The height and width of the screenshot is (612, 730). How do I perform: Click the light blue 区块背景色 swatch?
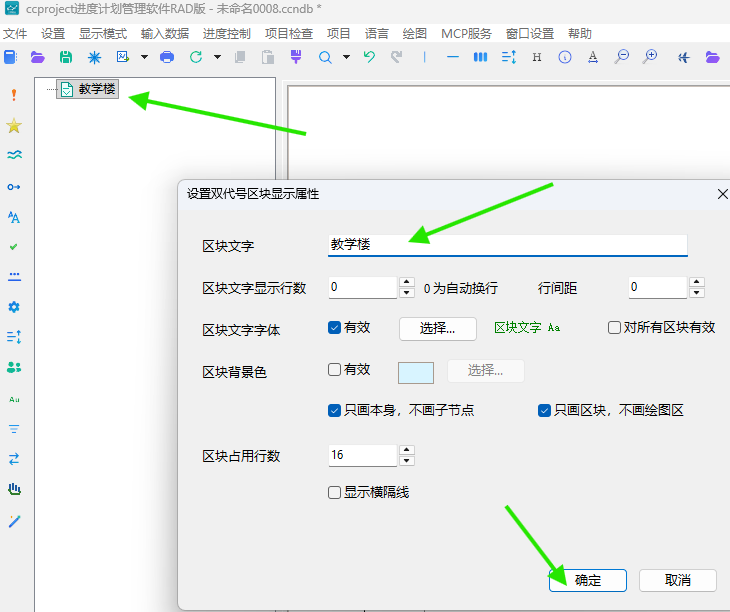pyautogui.click(x=416, y=373)
